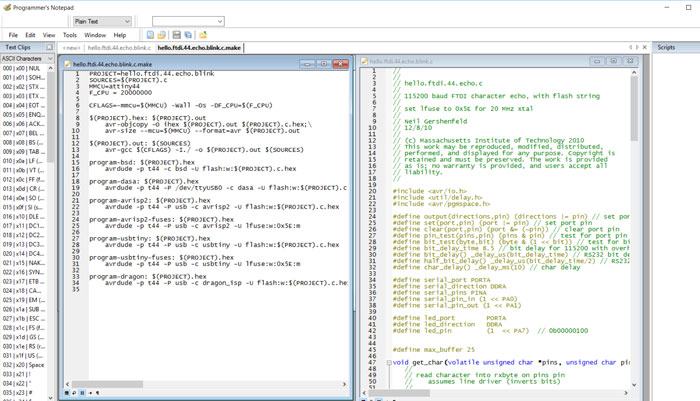This screenshot has height=401, width=700.
Task: Click '#define max_buffer 25' in blink.c
Action: tap(433, 350)
